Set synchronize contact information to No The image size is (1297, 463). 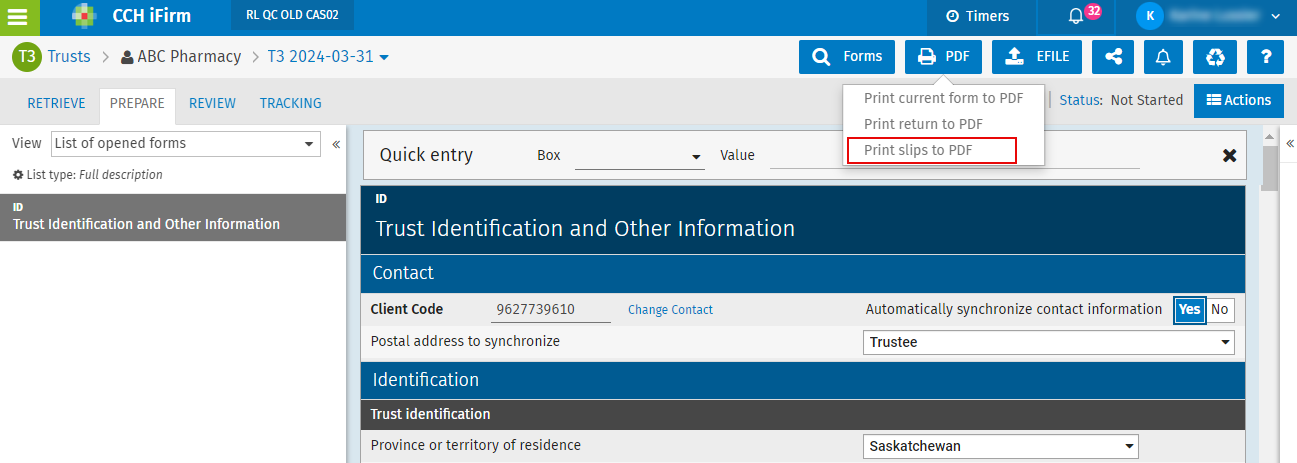(x=1220, y=310)
